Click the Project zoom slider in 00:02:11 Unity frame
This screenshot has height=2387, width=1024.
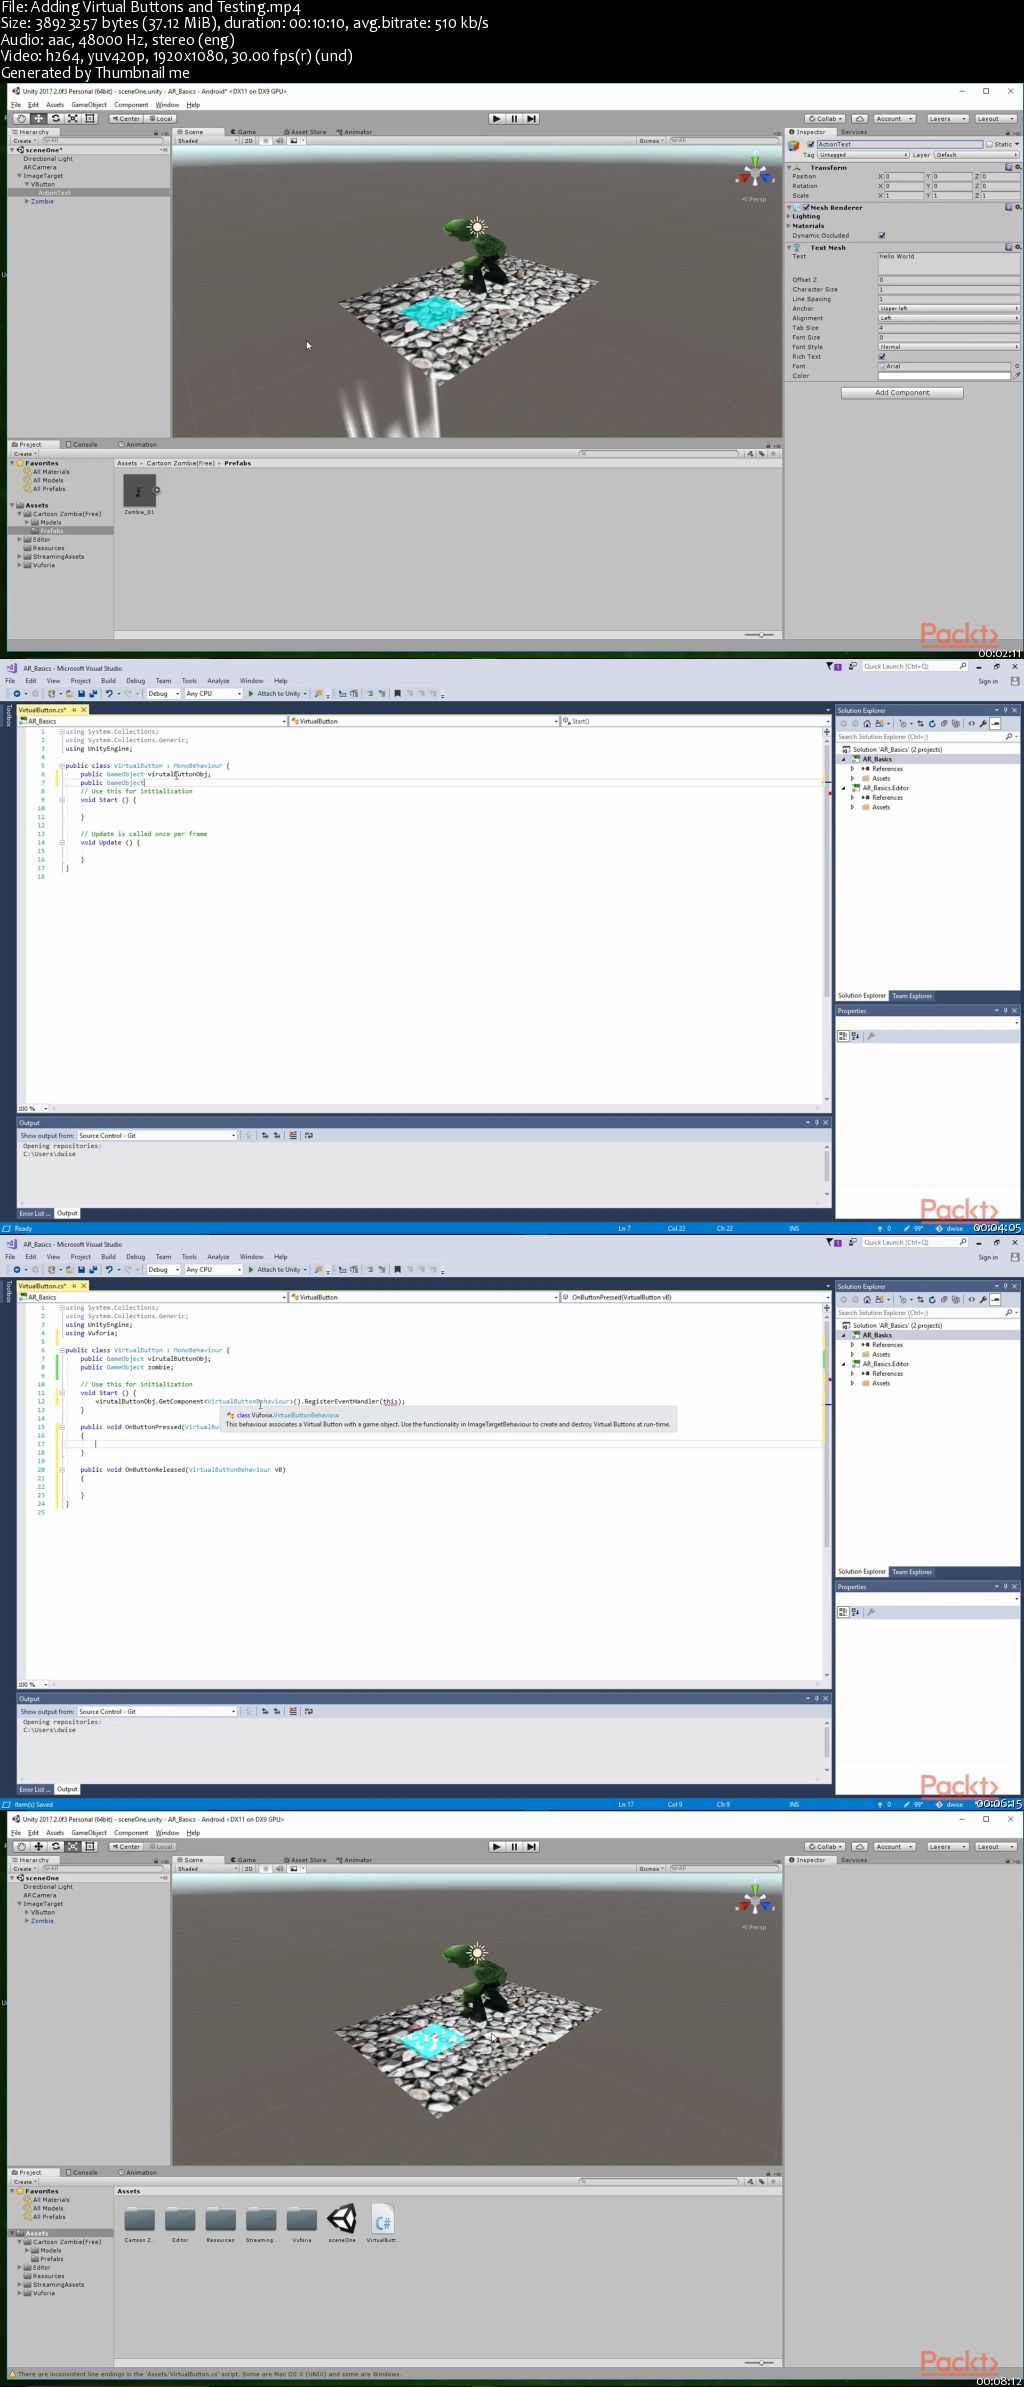point(761,635)
